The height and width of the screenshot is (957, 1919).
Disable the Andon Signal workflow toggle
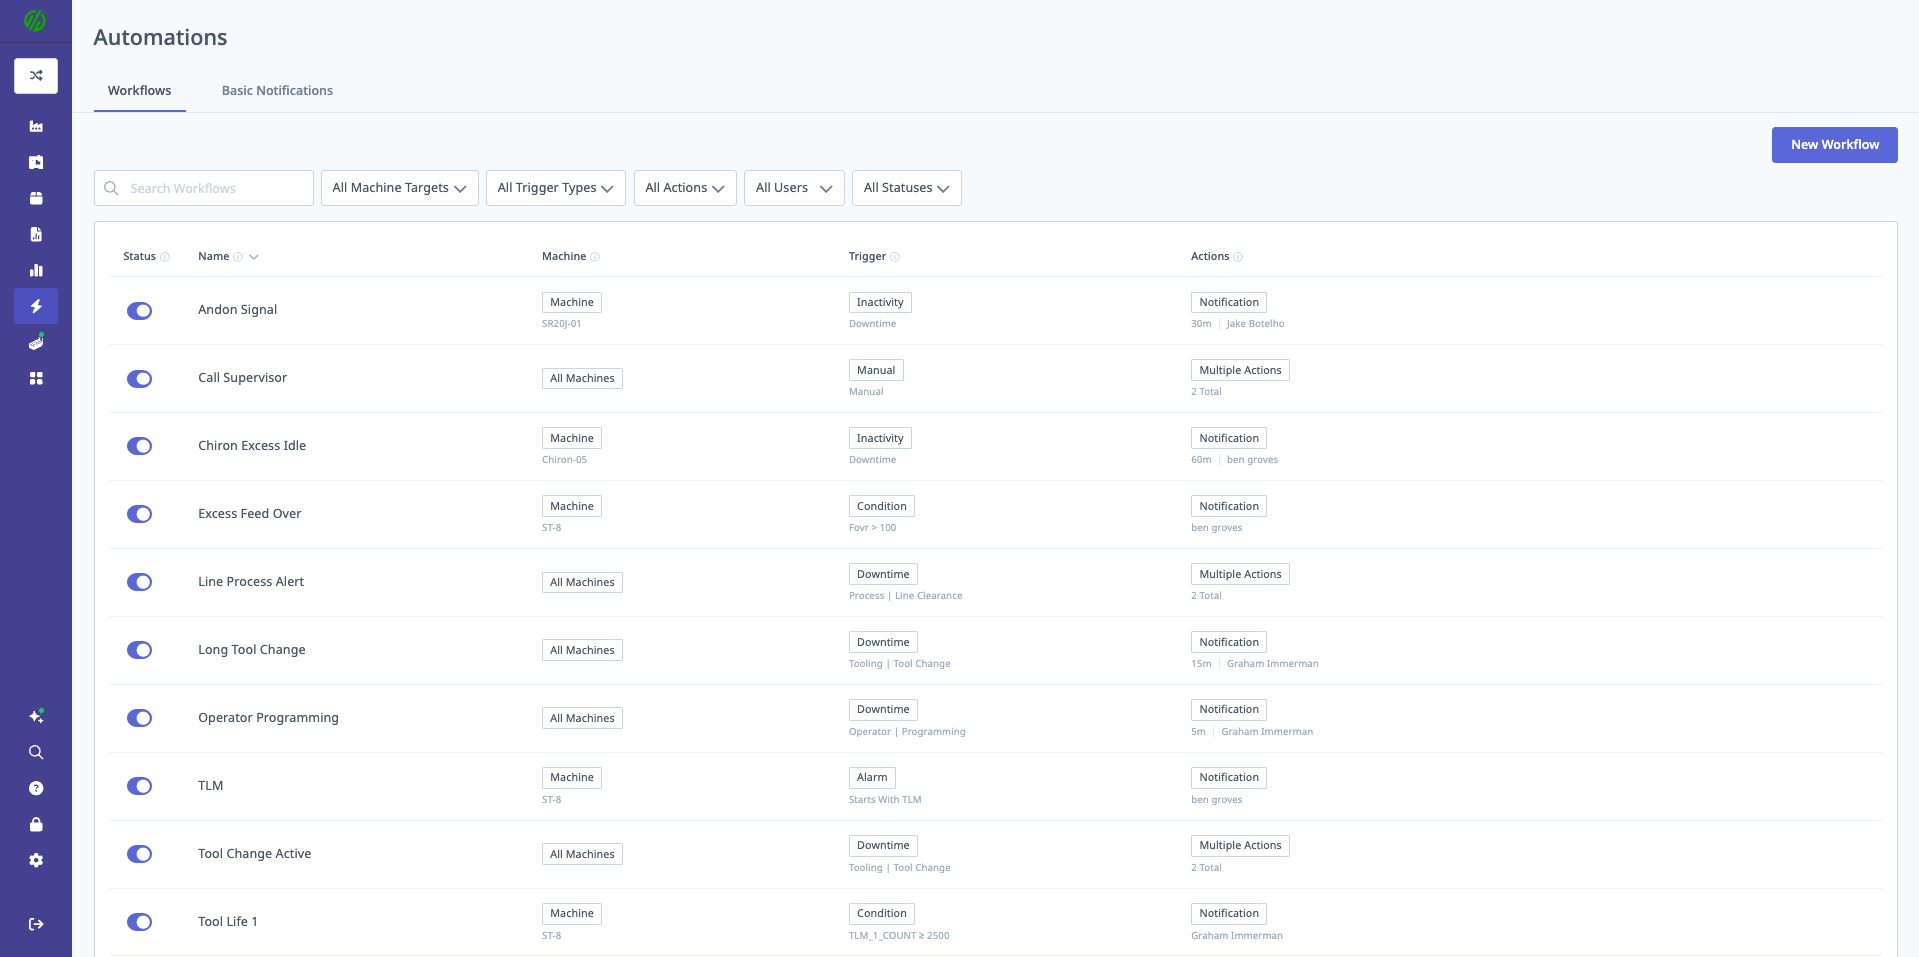tap(139, 310)
